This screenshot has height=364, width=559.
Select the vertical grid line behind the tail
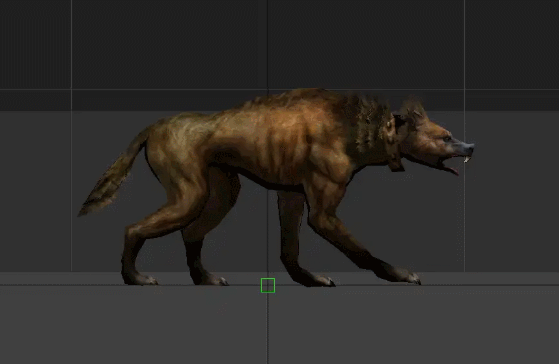point(72,135)
